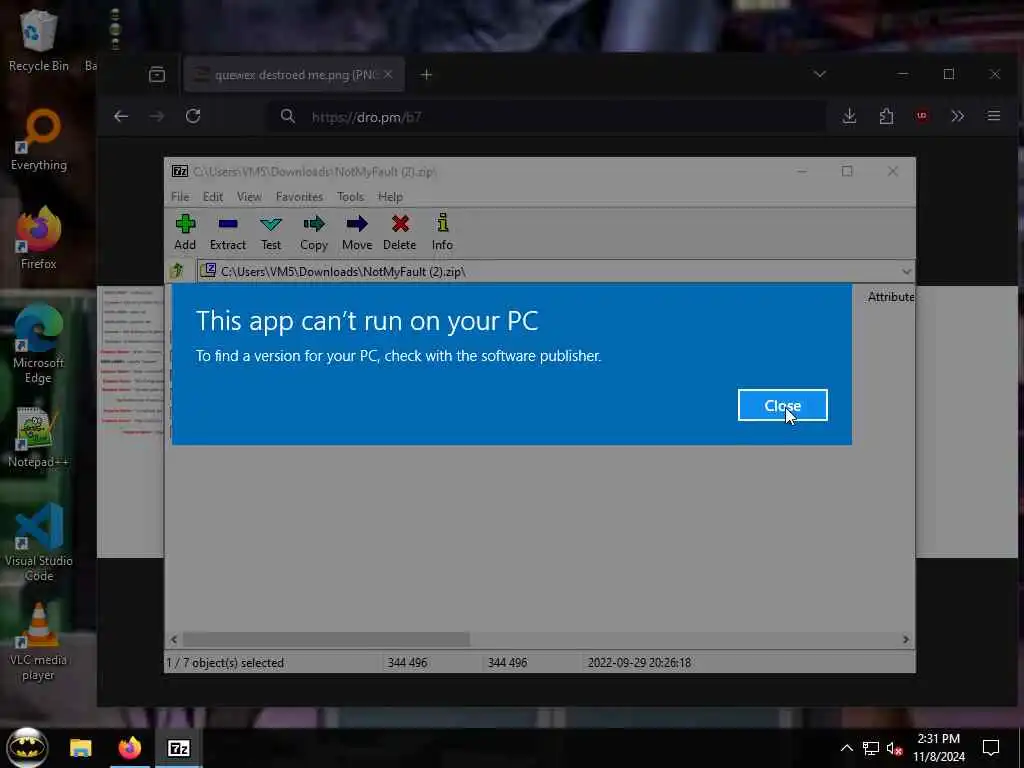Click the right arrow of 7-Zip scrollbar

click(x=905, y=639)
